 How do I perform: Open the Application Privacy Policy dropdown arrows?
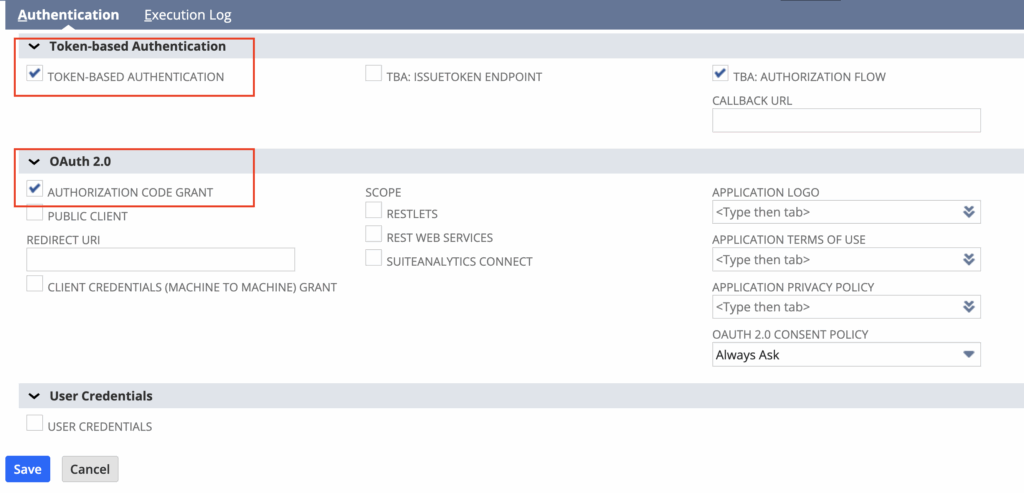coord(968,306)
